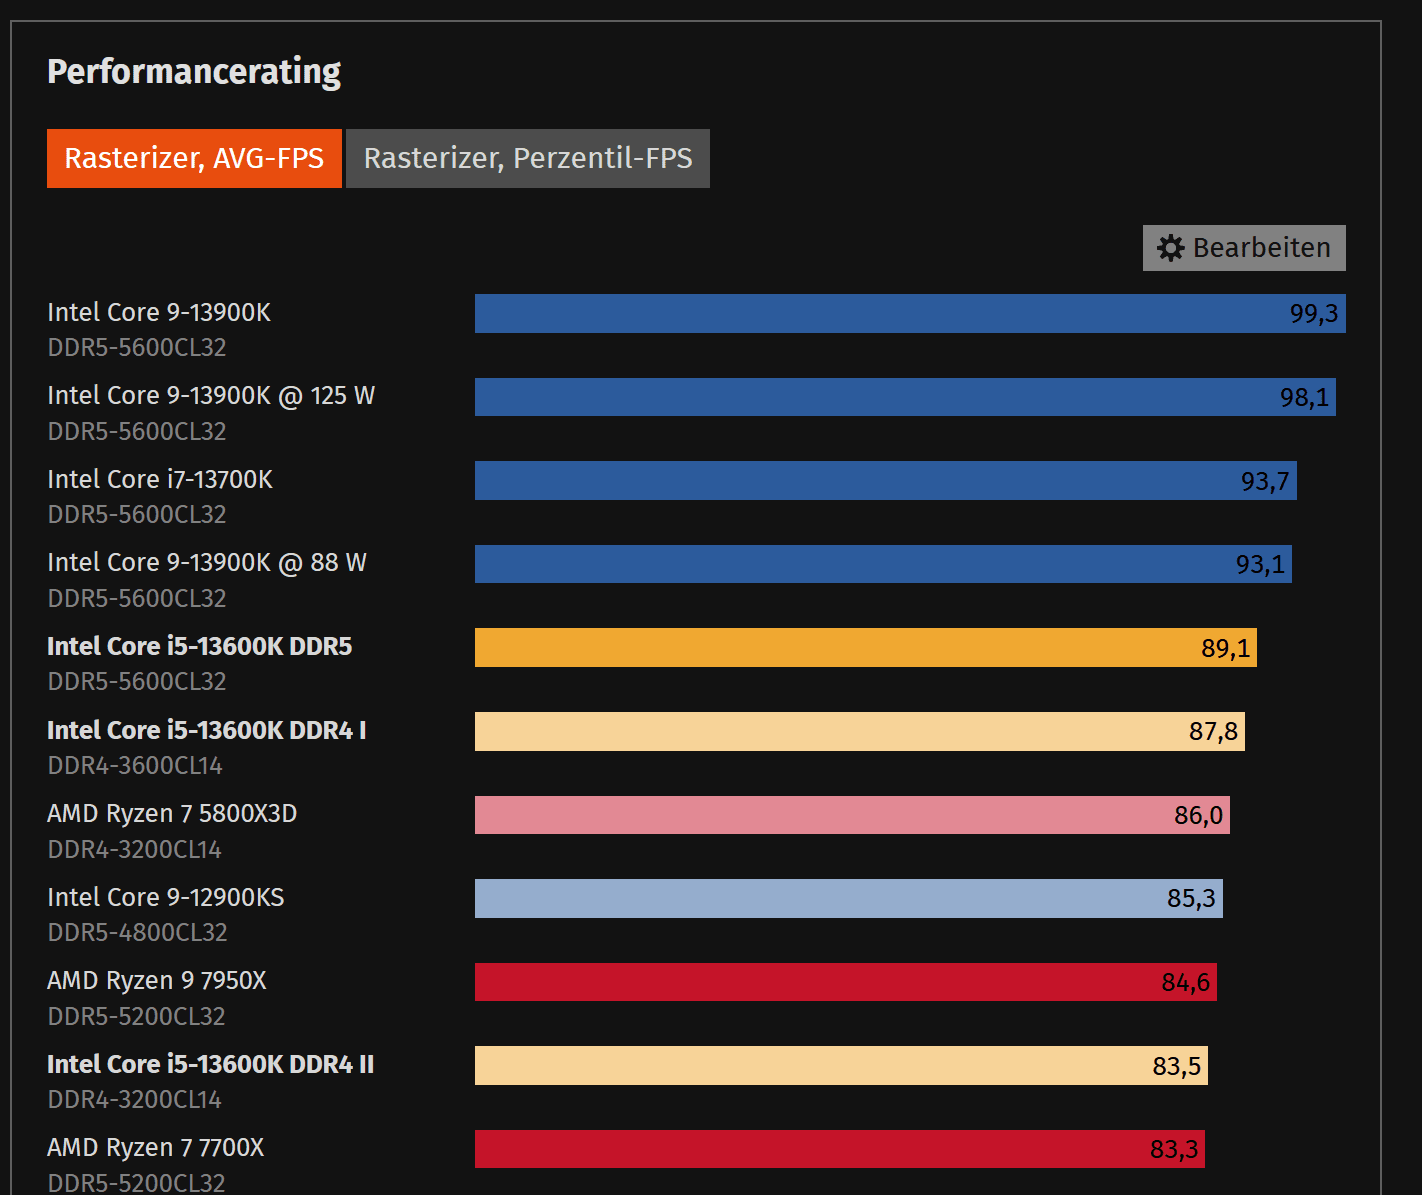Click the Intel Core 9-12900KS label
The width and height of the screenshot is (1422, 1195).
[166, 897]
